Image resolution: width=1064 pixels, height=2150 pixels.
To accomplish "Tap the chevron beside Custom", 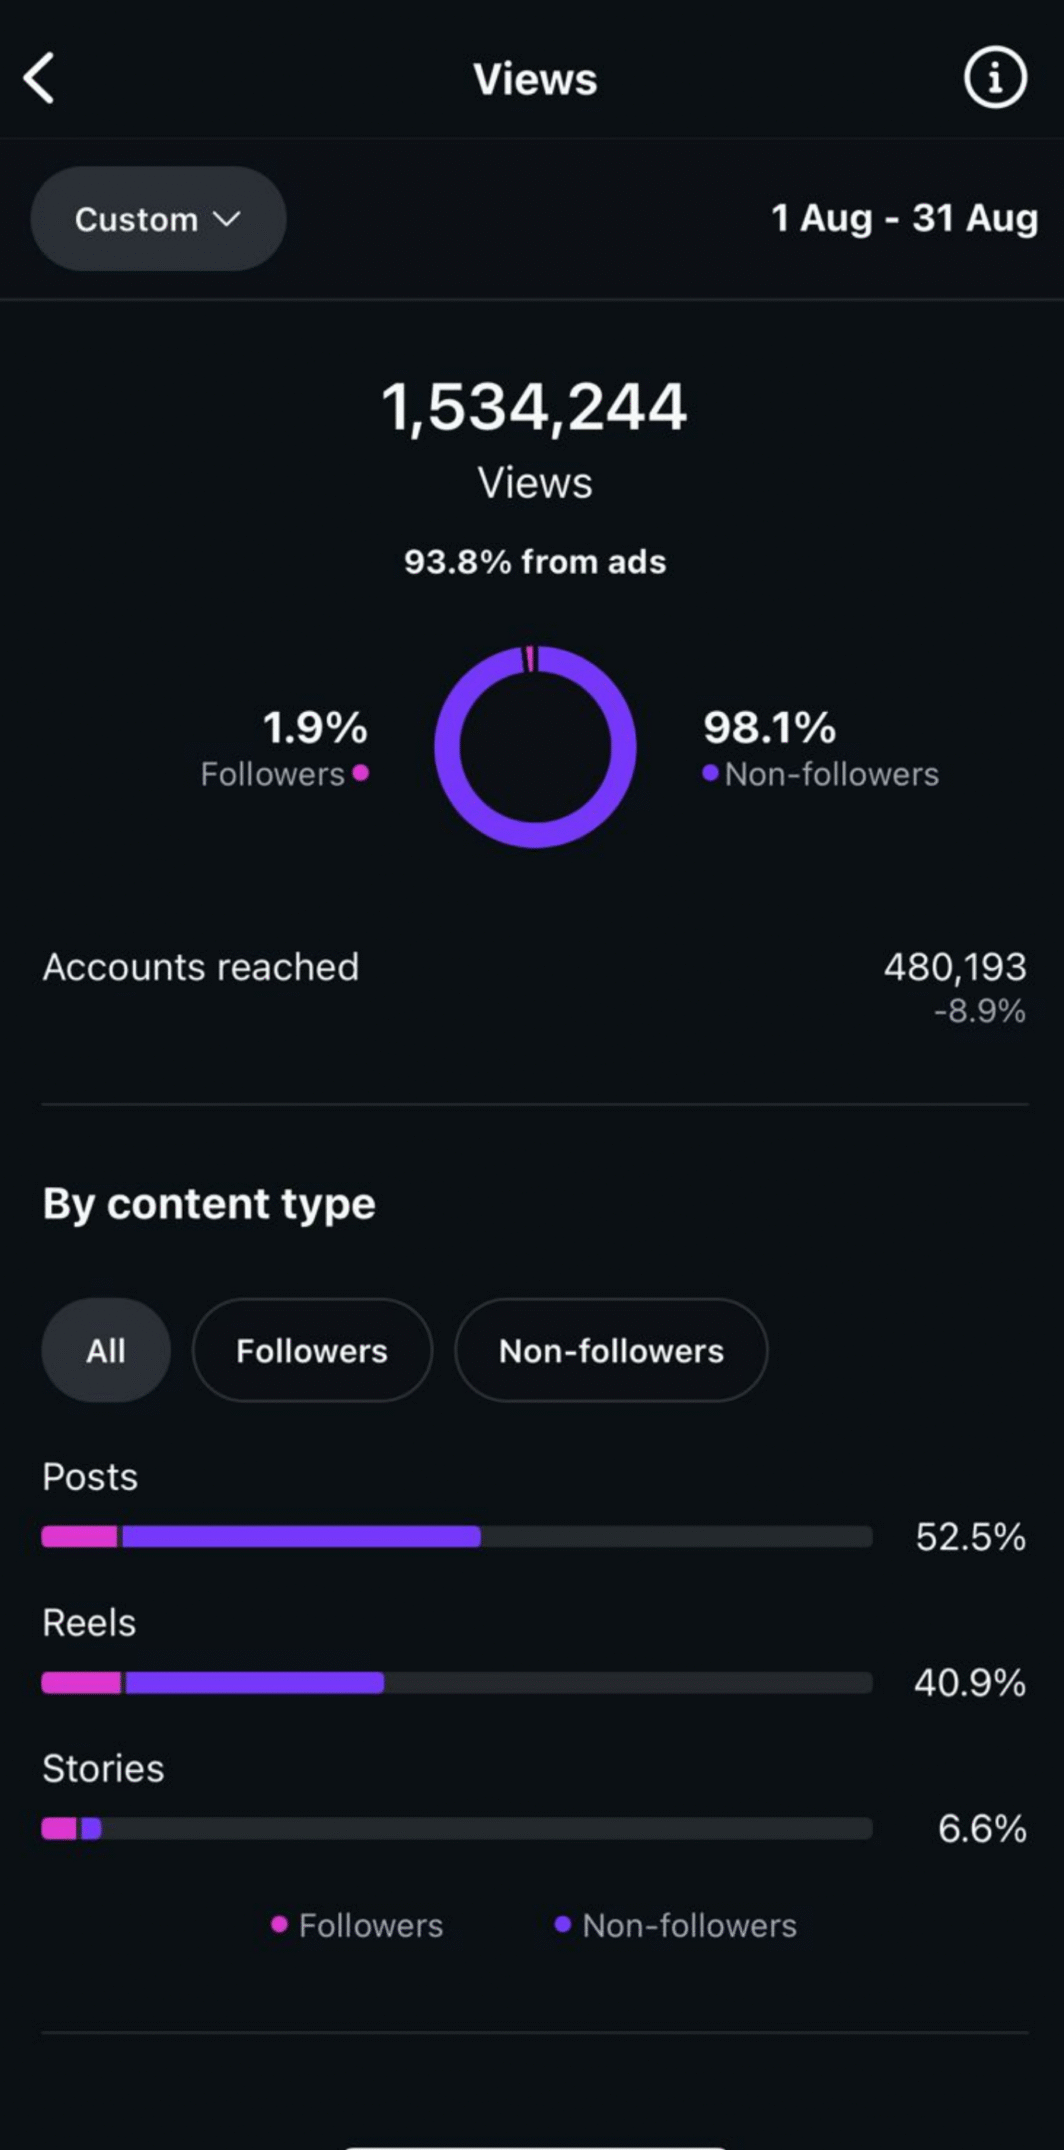I will (x=228, y=219).
